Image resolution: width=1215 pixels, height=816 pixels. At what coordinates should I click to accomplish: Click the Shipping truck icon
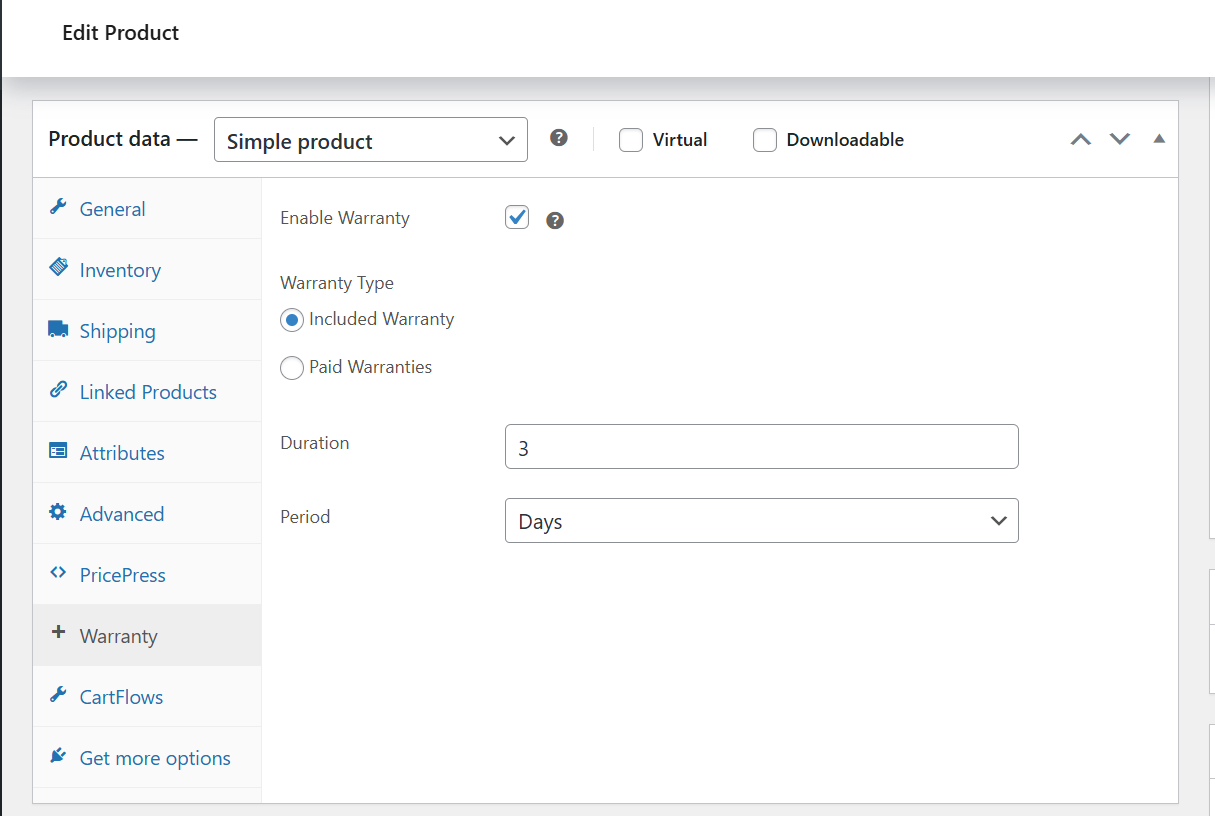click(58, 330)
